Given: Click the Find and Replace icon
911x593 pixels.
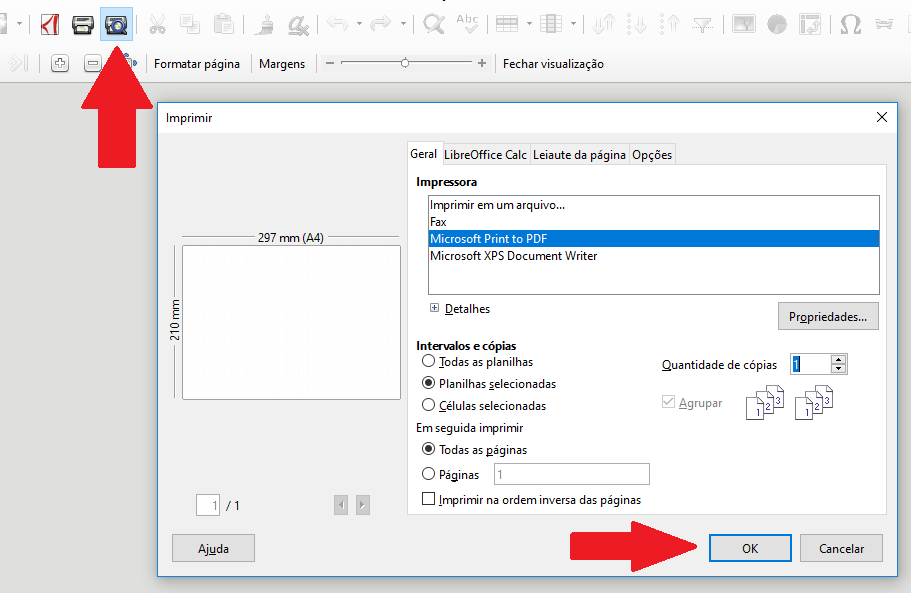Looking at the screenshot, I should click(x=433, y=24).
